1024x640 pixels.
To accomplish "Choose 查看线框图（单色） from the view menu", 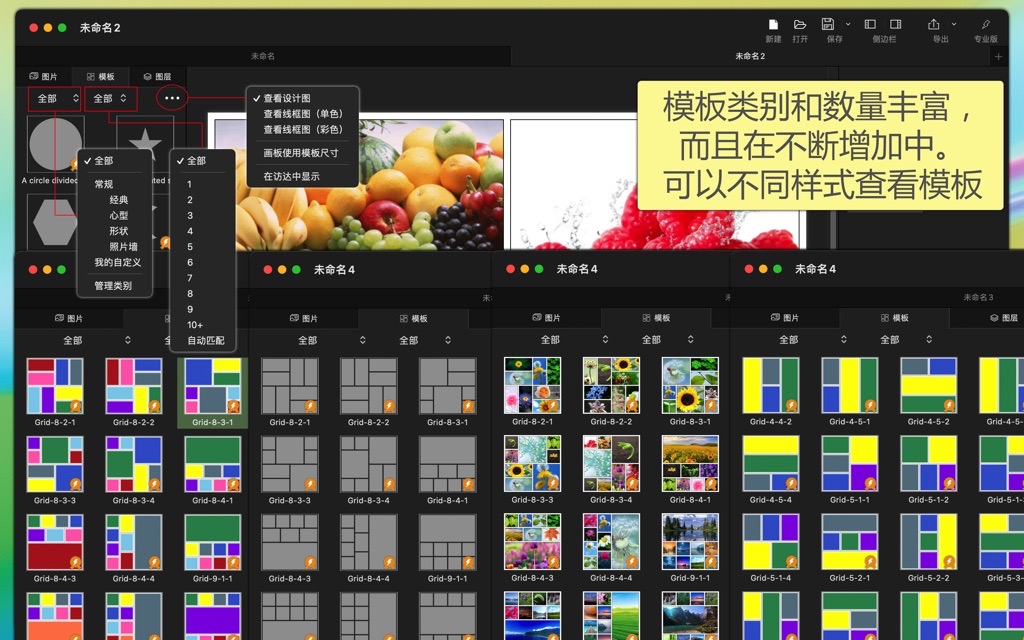I will pyautogui.click(x=303, y=114).
